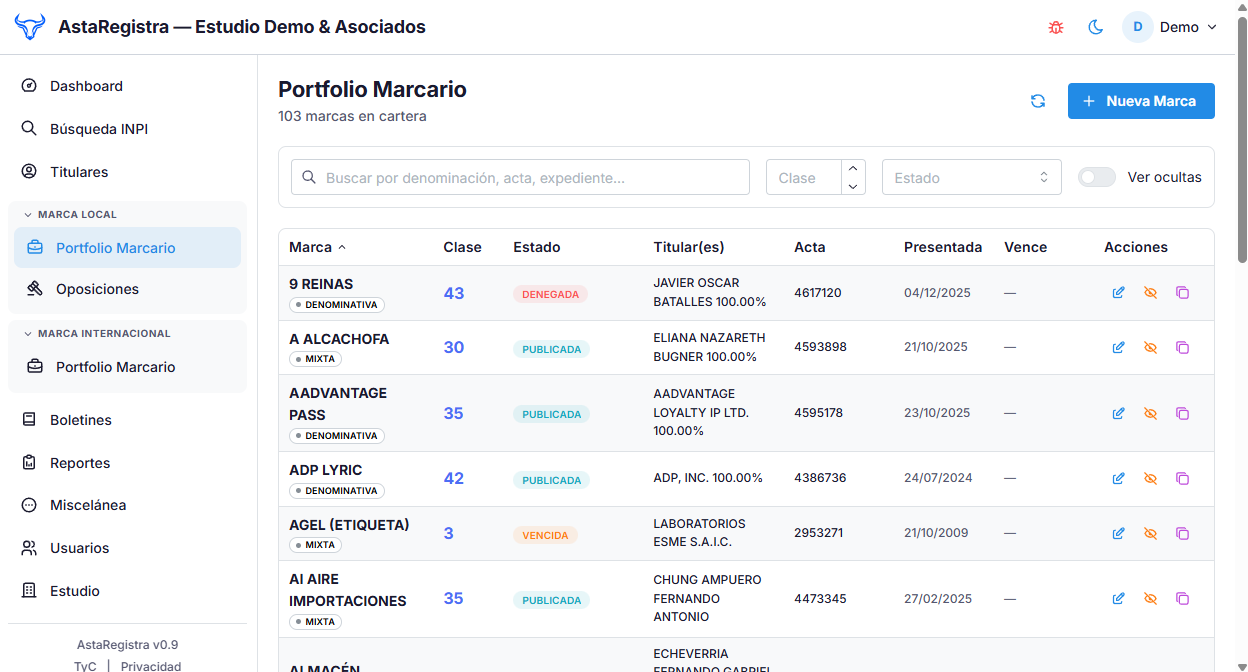The width and height of the screenshot is (1248, 672).
Task: Click the 9 REINAS trademark name
Action: 321,284
